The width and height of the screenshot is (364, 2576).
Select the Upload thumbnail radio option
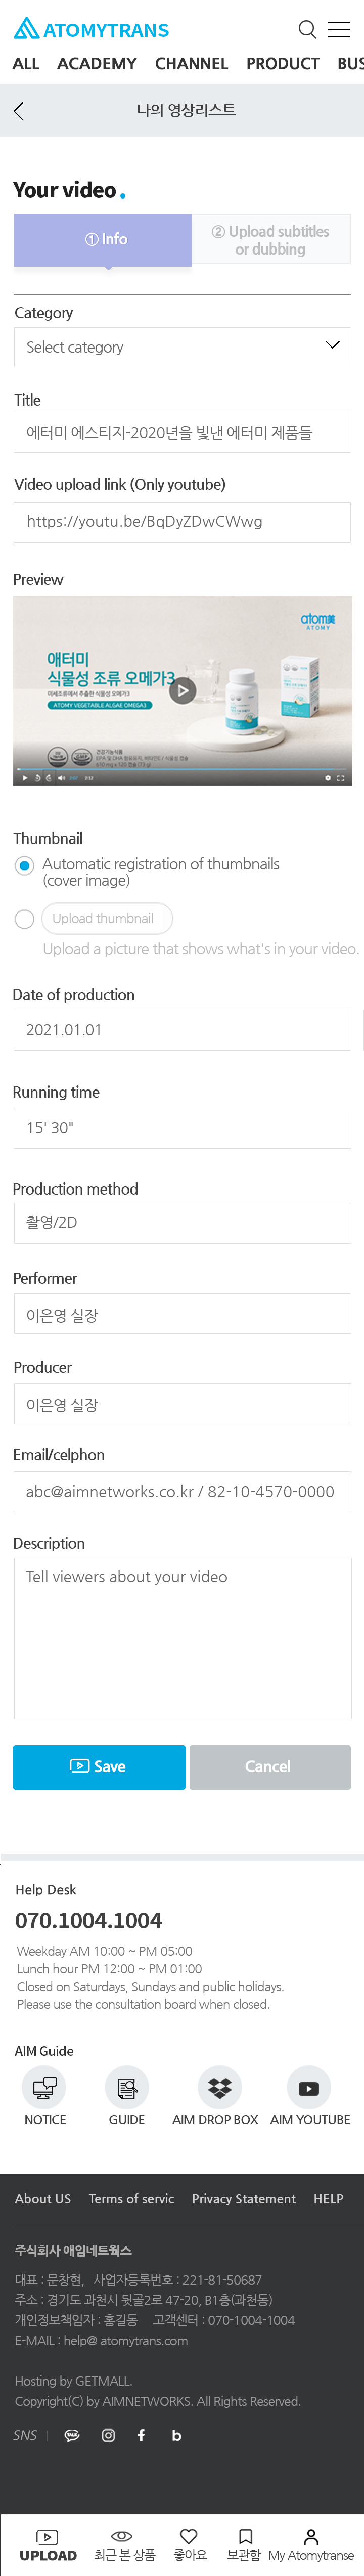pyautogui.click(x=25, y=918)
